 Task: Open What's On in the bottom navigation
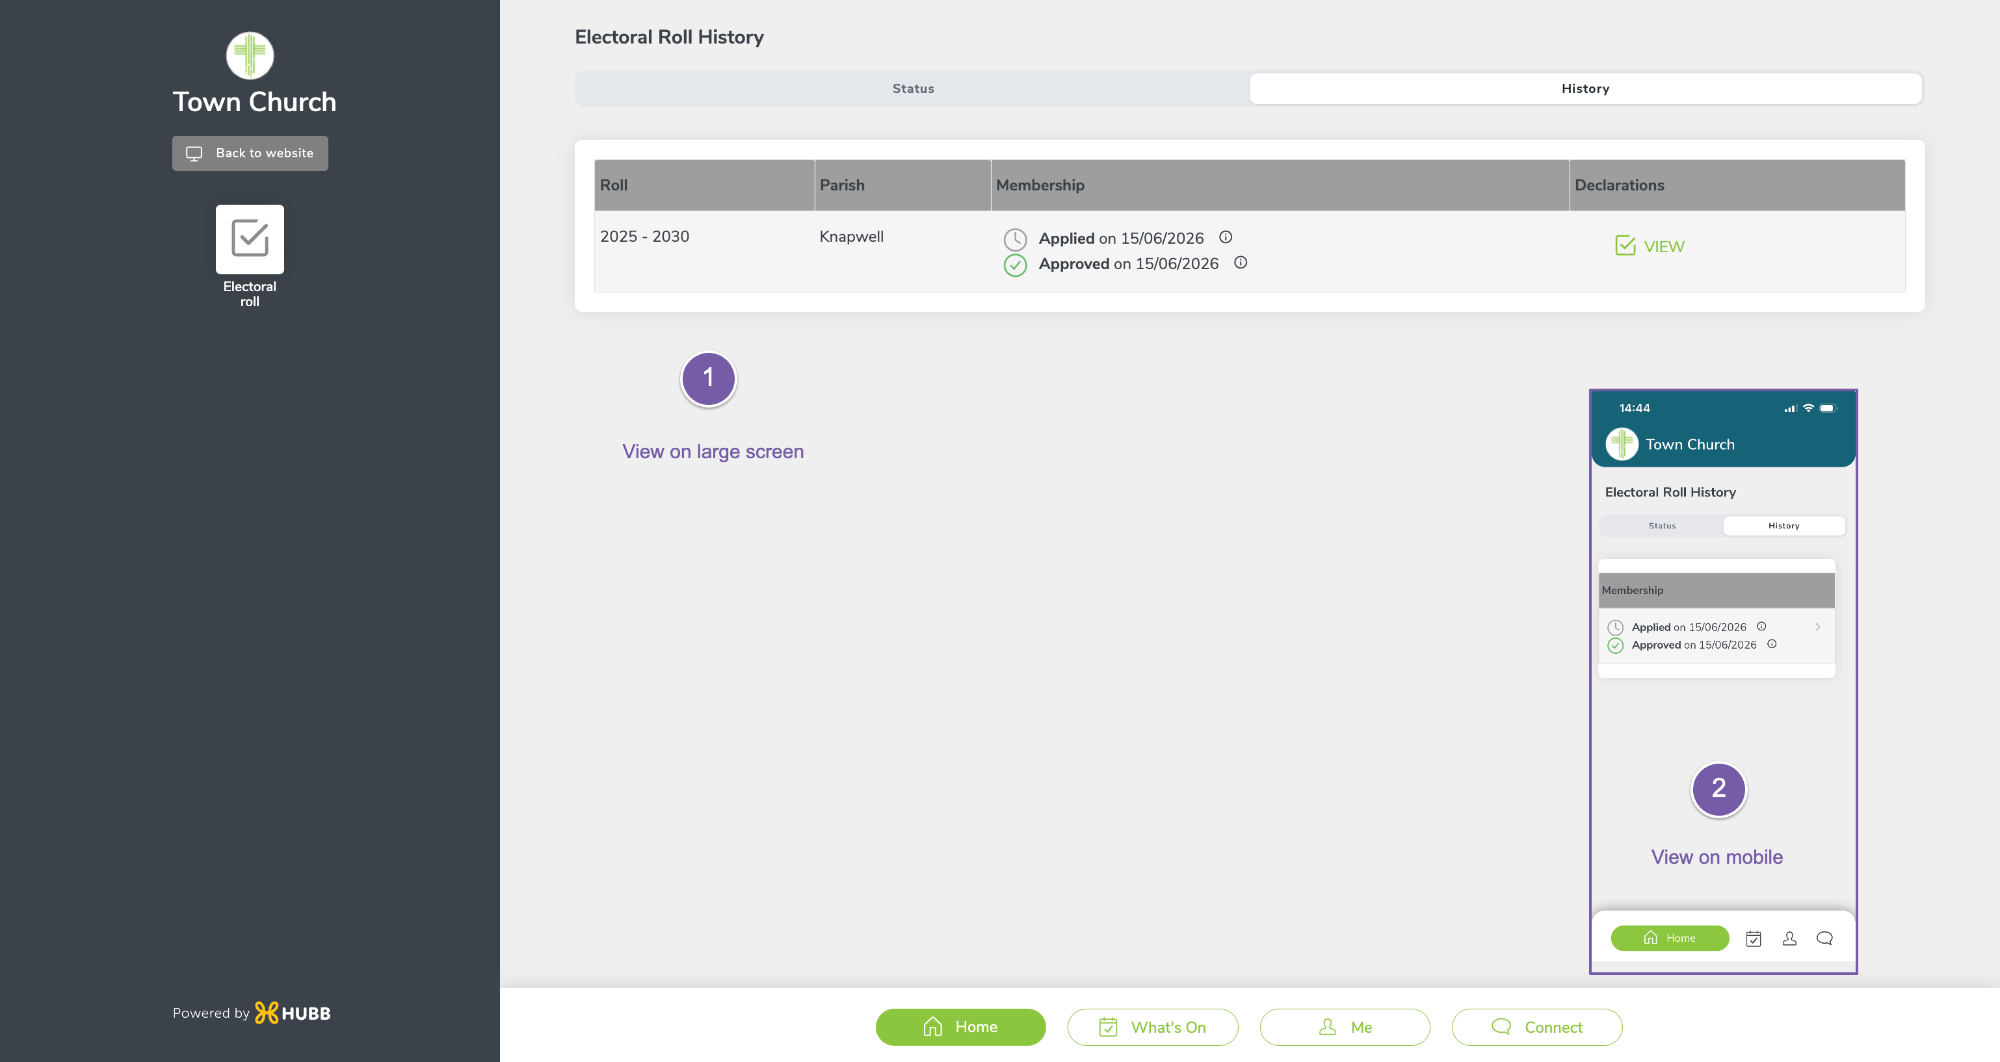point(1152,1027)
